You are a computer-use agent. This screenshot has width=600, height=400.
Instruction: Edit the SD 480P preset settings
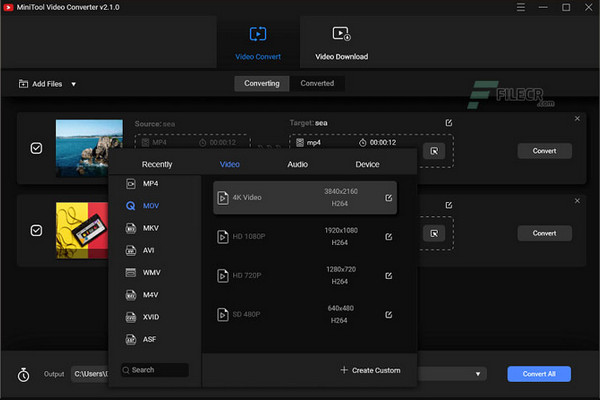[x=388, y=315]
